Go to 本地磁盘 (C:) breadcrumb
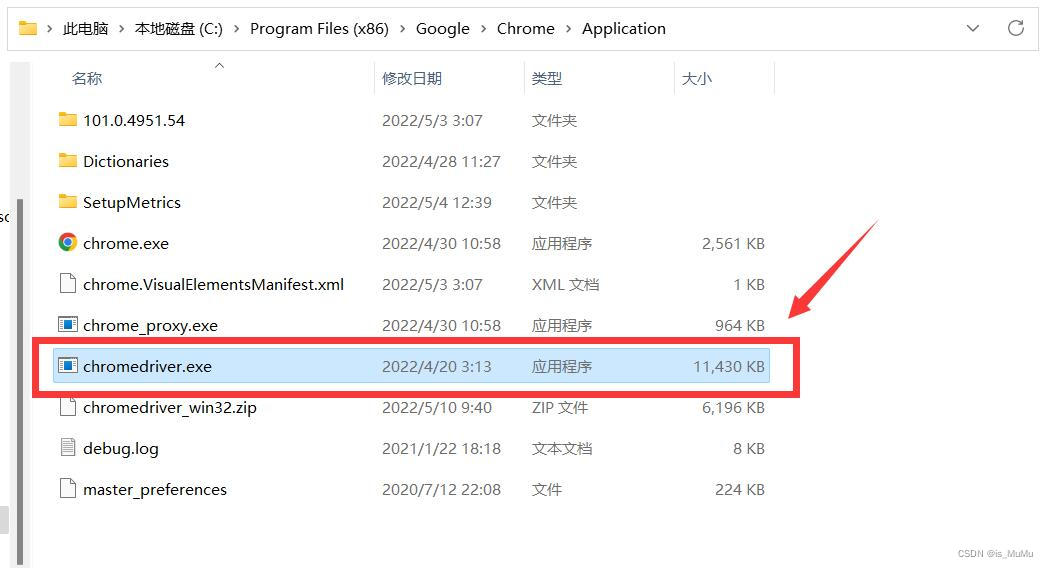The width and height of the screenshot is (1048, 568). [x=178, y=29]
